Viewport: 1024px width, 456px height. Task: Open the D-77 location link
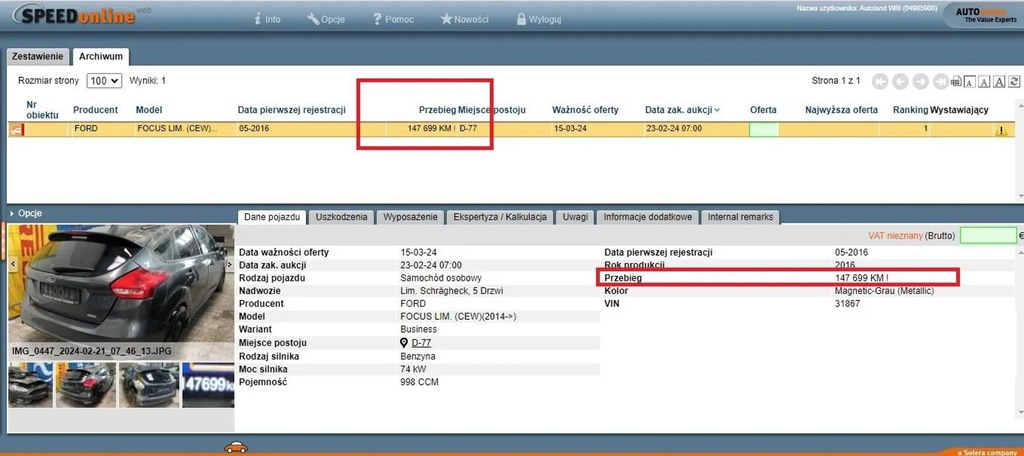pos(421,343)
